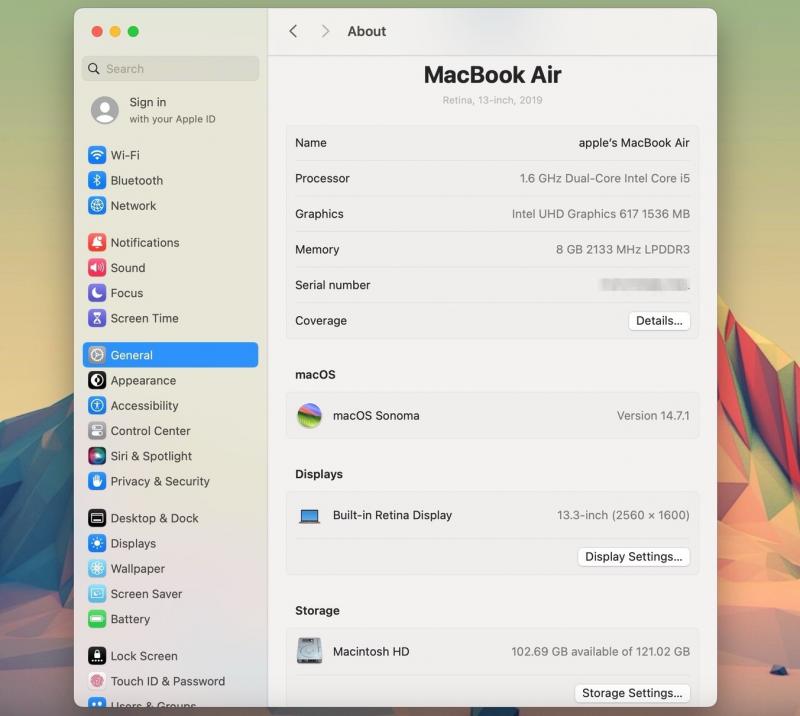Open the Network globe icon
Viewport: 800px width, 716px height.
point(97,205)
